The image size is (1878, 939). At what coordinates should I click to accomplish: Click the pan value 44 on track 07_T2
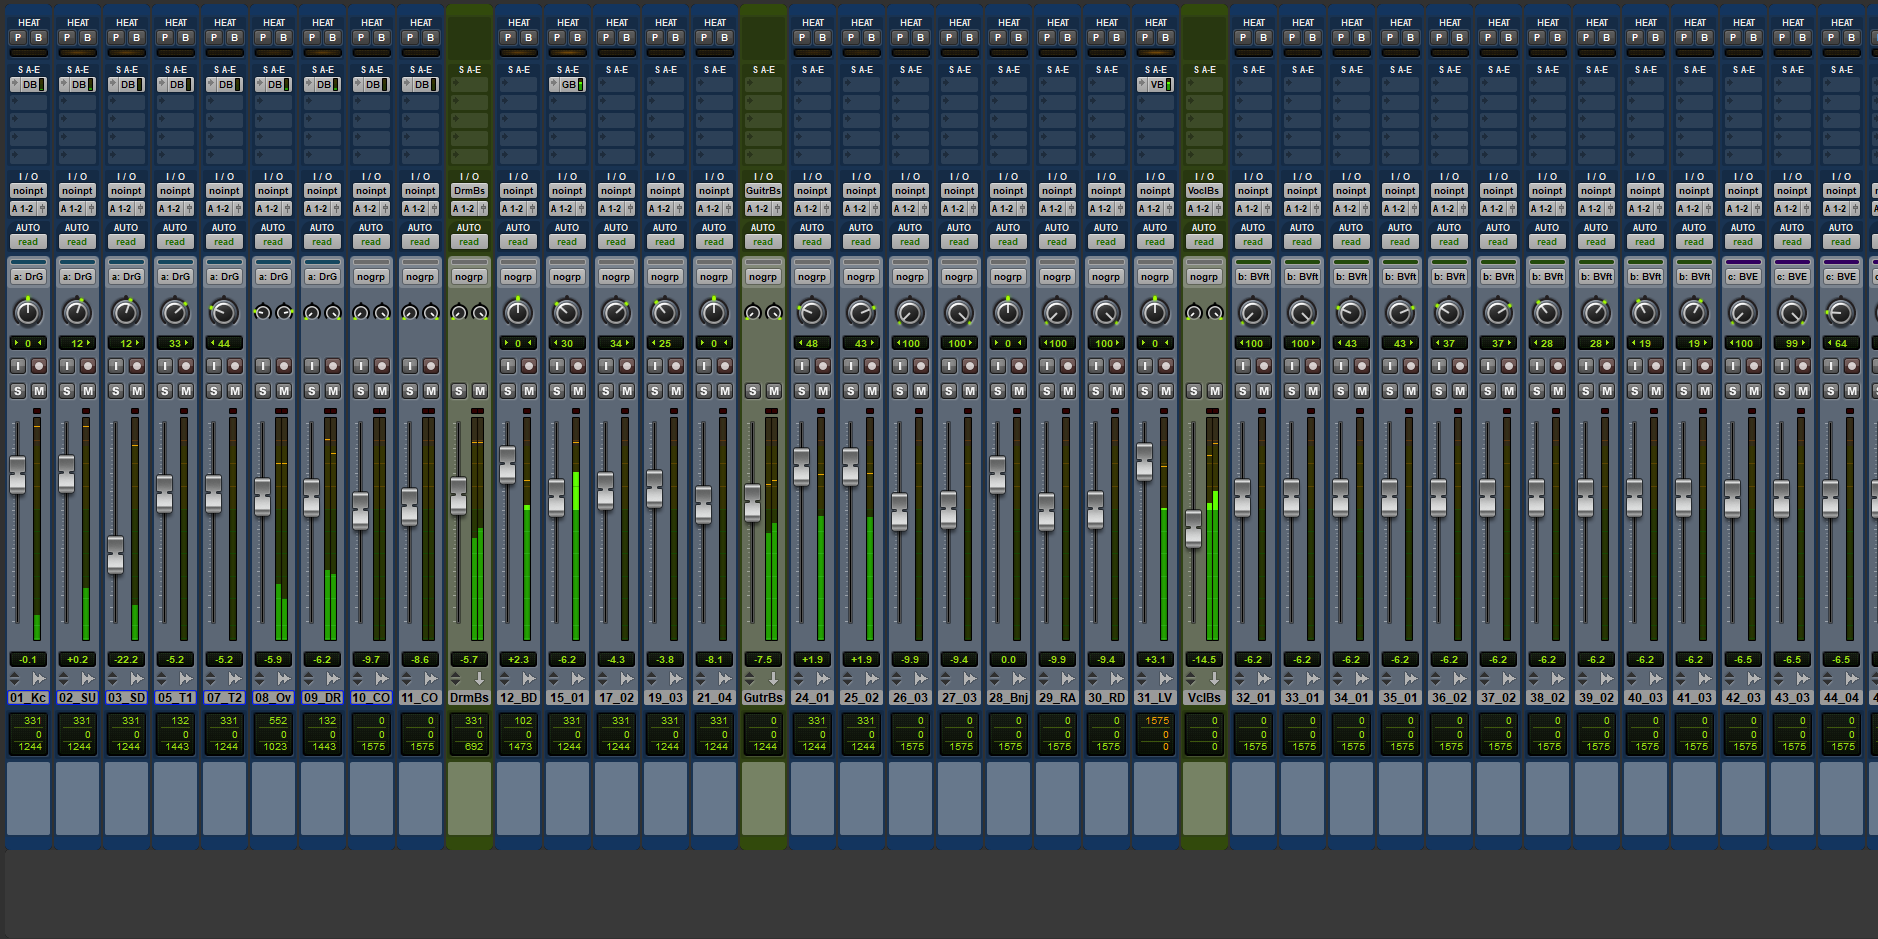pyautogui.click(x=224, y=344)
